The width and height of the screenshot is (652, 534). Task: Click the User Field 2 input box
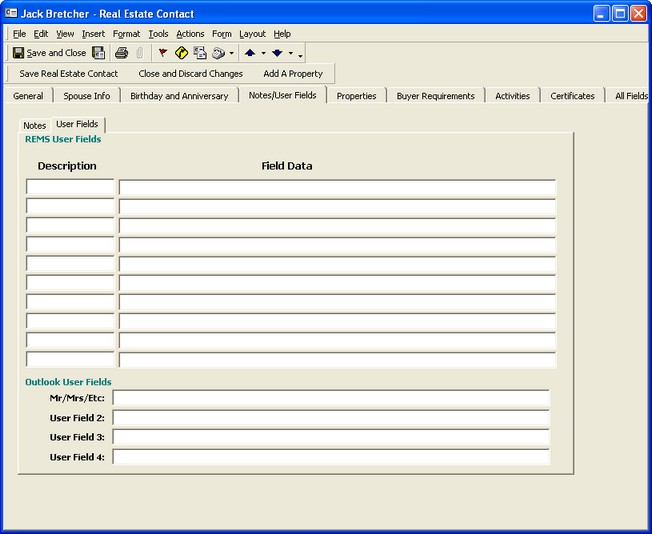pos(331,418)
